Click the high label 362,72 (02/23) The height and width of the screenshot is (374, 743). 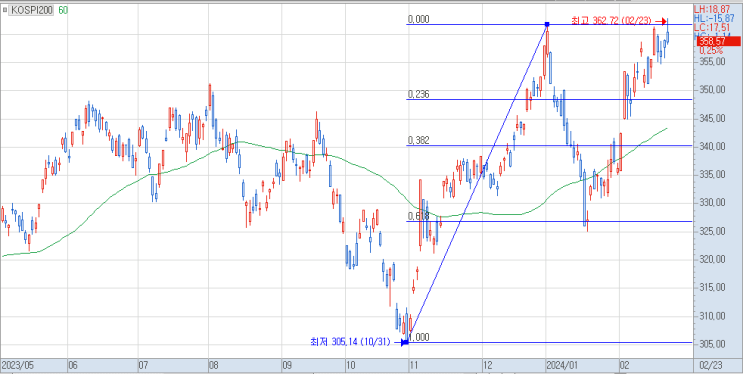tap(612, 21)
